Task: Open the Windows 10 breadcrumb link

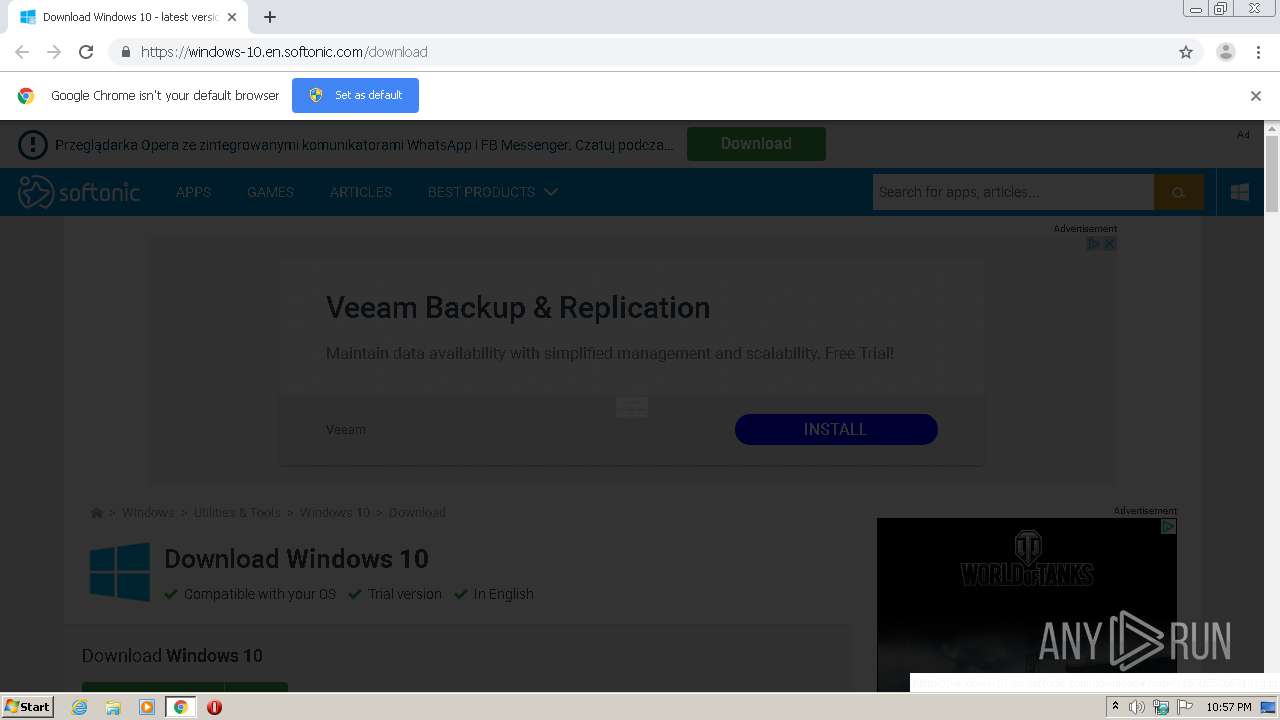Action: 335,512
